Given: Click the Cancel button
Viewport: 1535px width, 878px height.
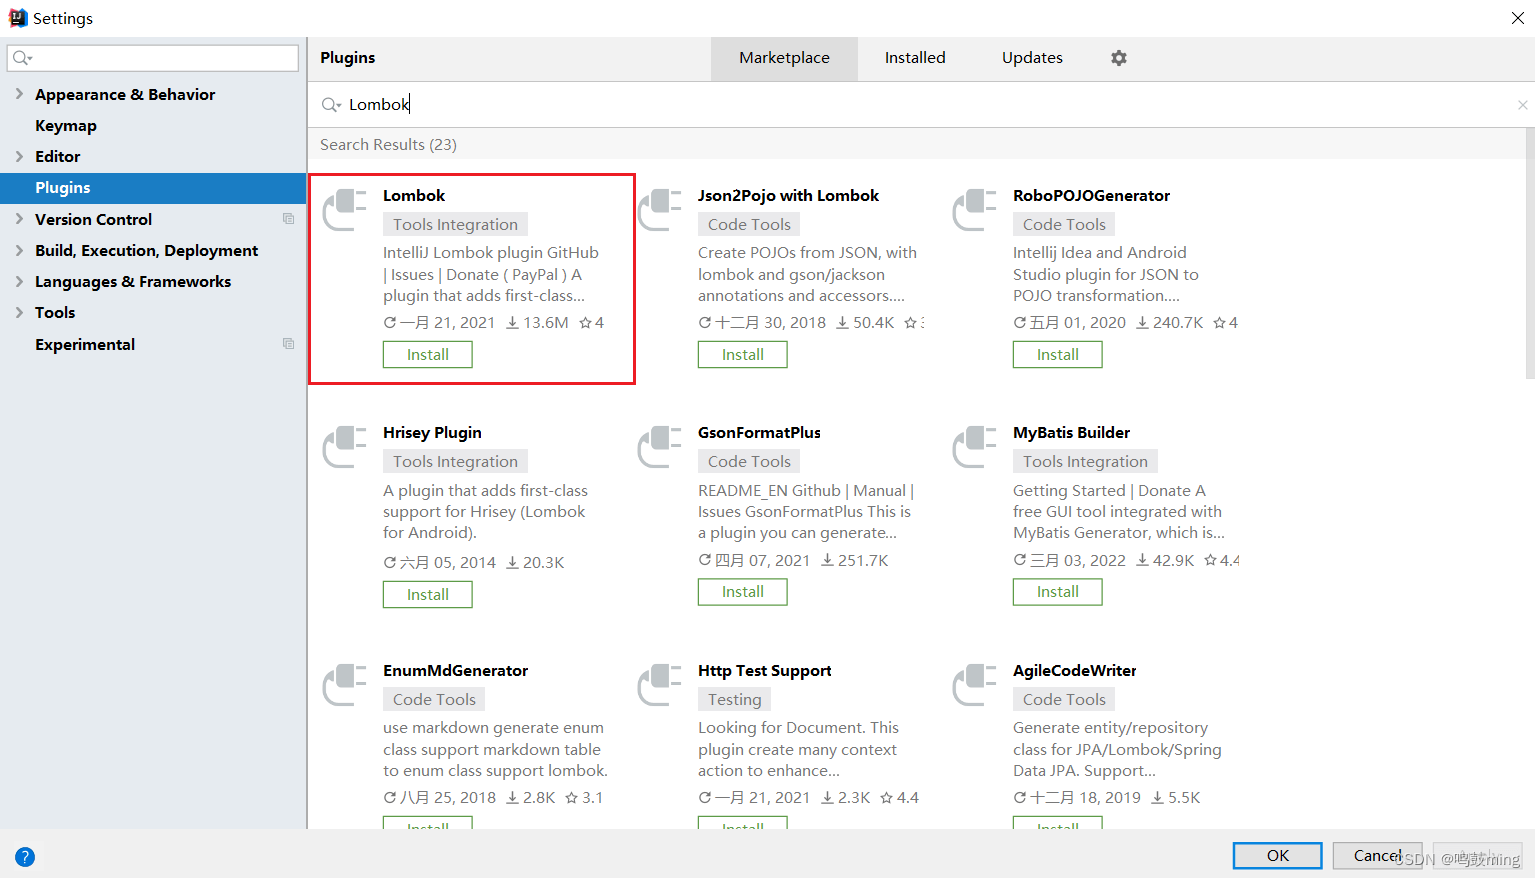Looking at the screenshot, I should (1378, 856).
